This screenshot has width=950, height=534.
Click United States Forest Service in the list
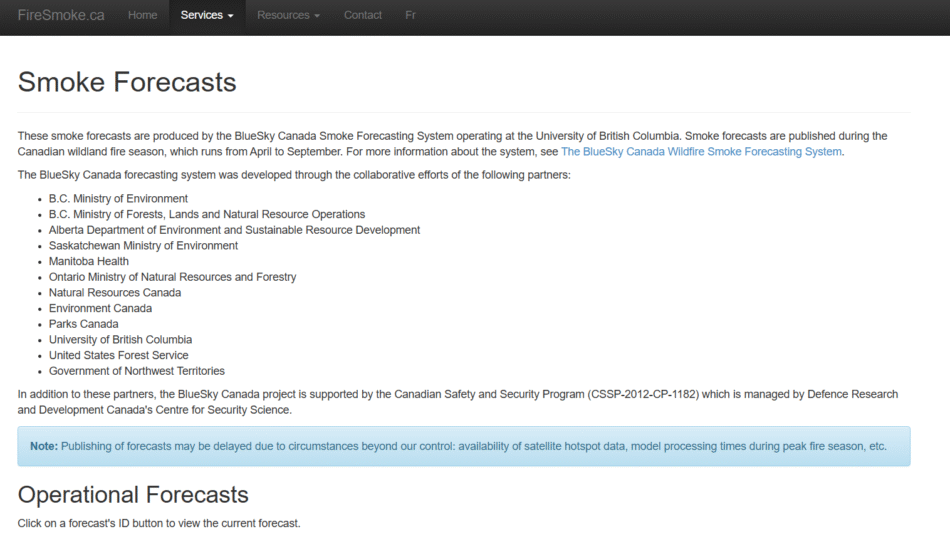118,355
